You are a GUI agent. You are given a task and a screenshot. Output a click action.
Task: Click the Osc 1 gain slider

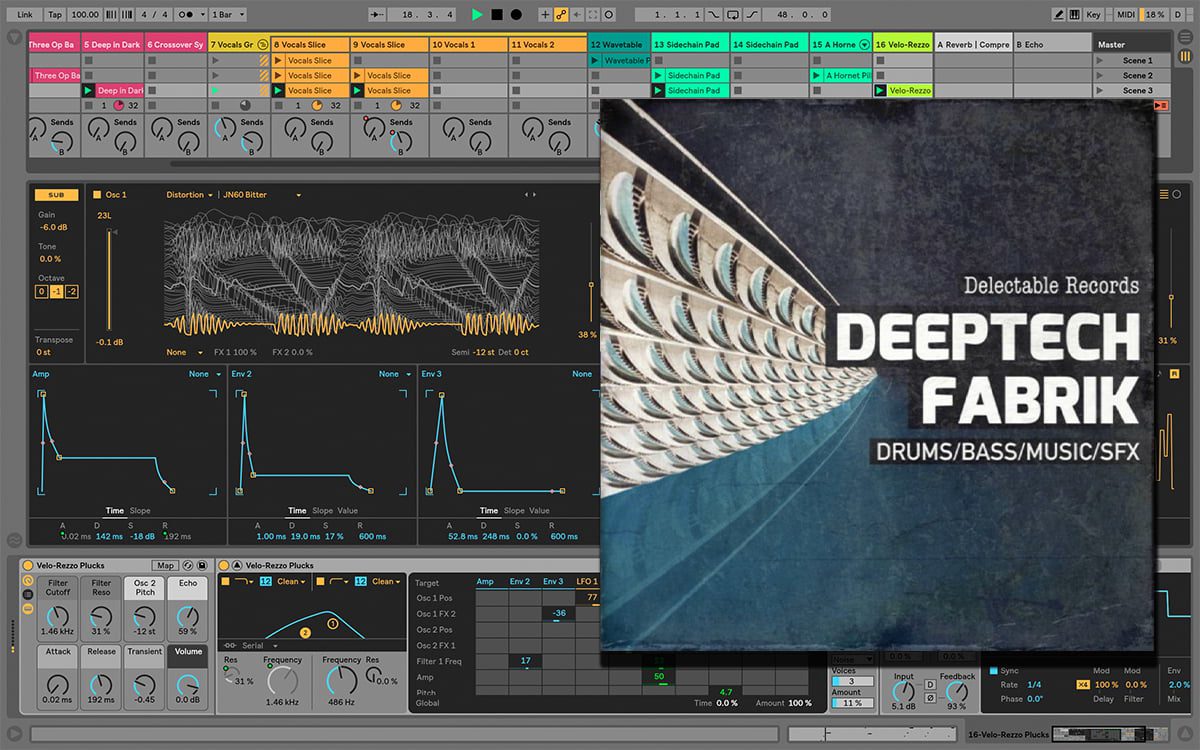pyautogui.click(x=109, y=278)
